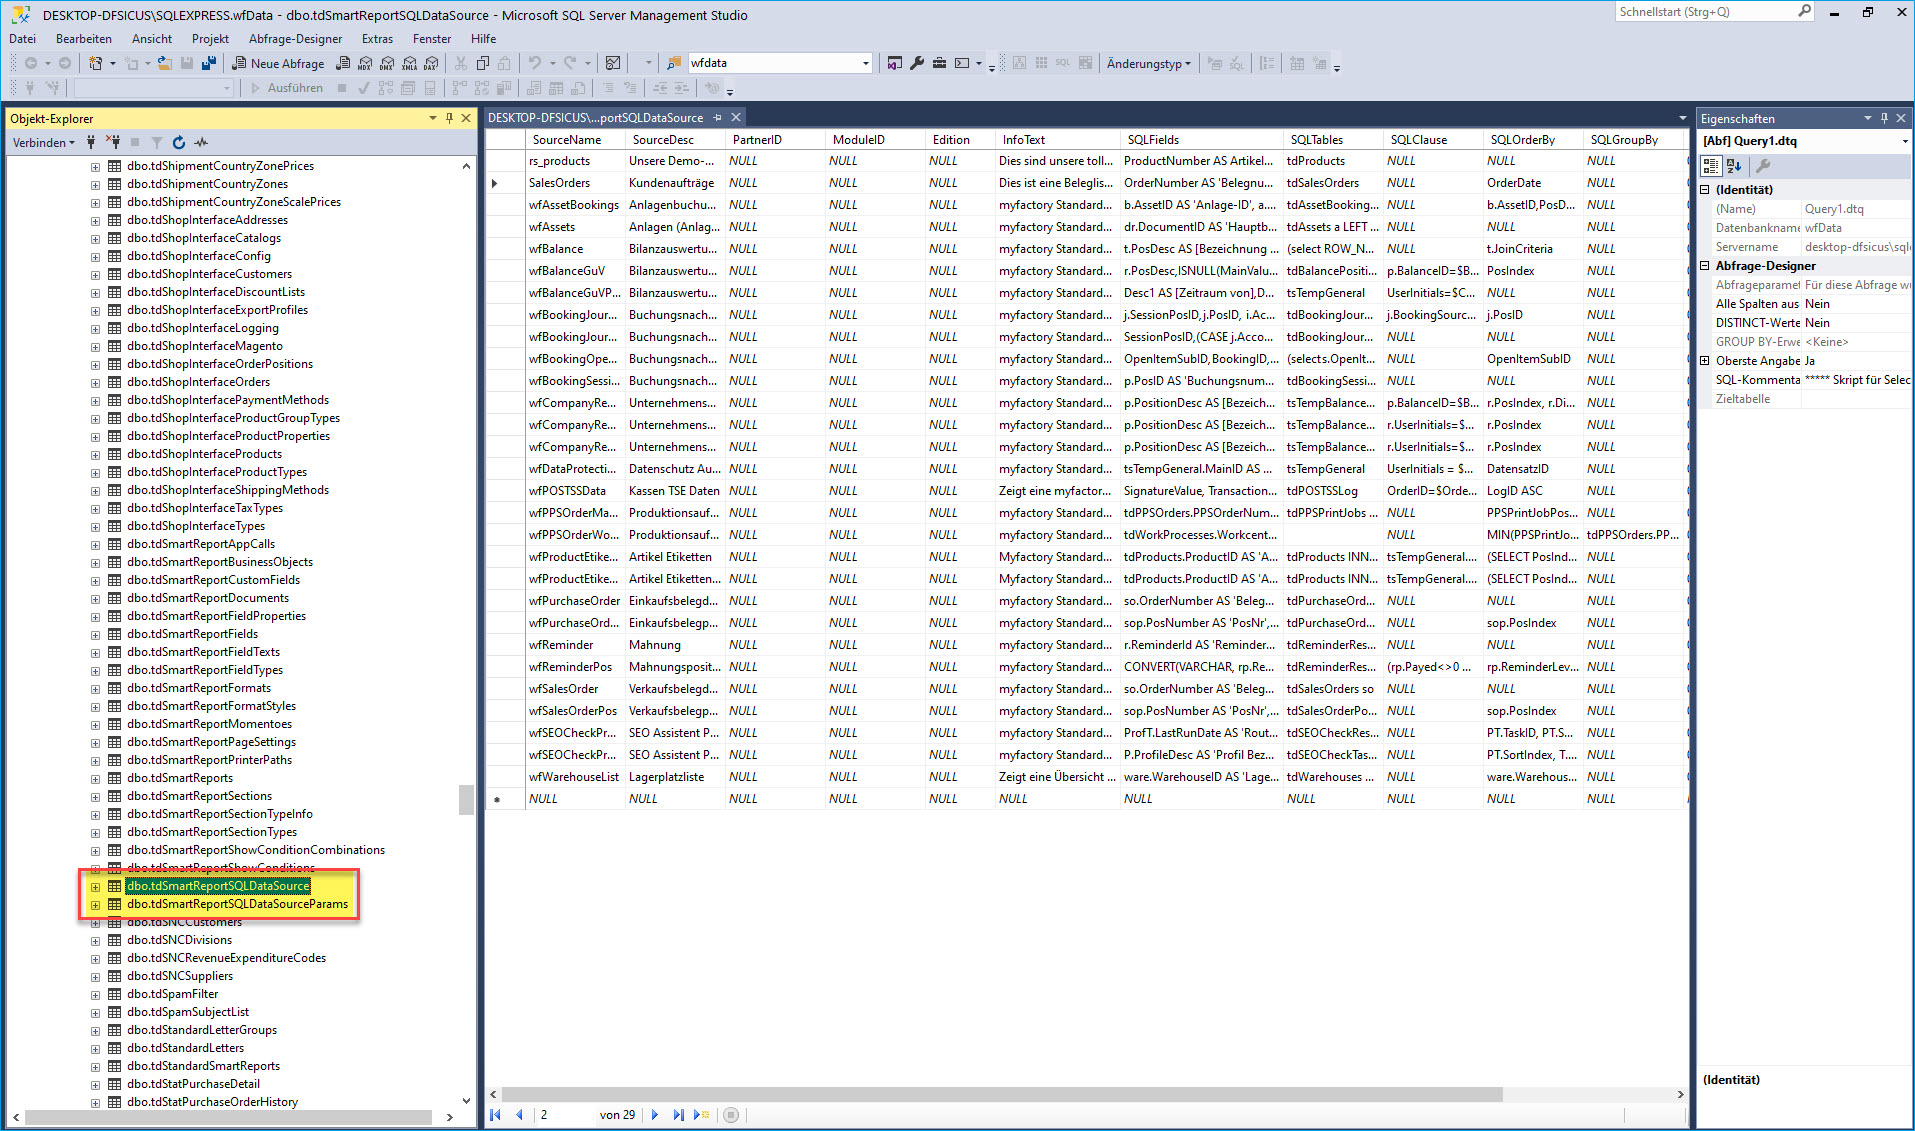Refresh the Objekt-Explorer tree

[179, 143]
